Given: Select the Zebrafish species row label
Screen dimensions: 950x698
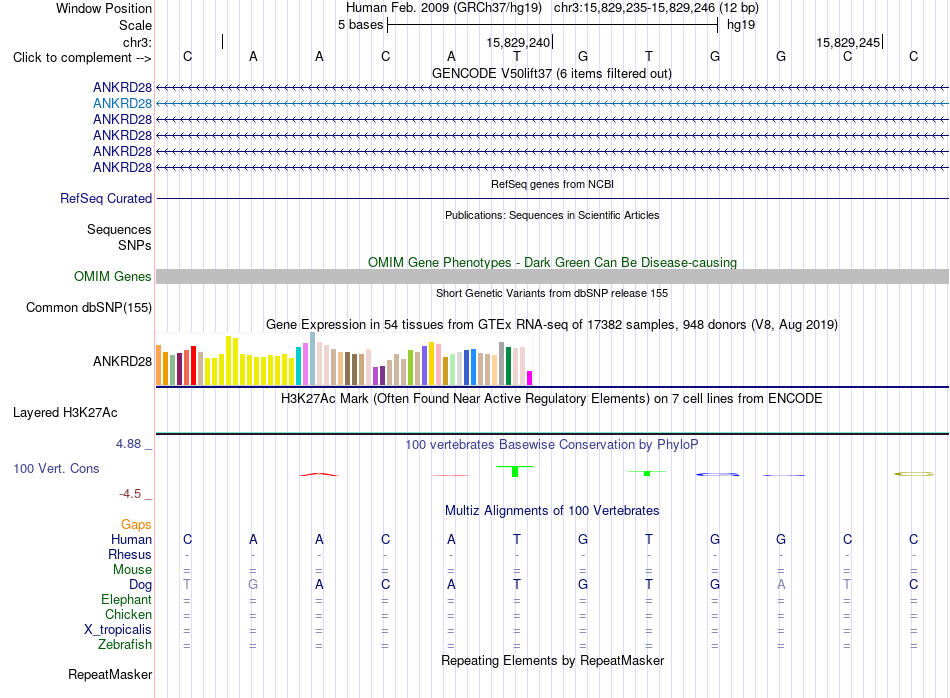Looking at the screenshot, I should click(125, 645).
